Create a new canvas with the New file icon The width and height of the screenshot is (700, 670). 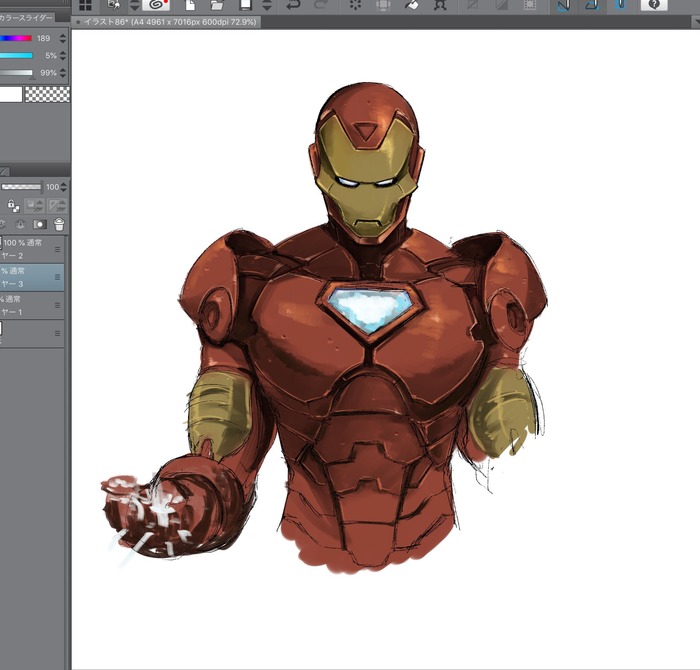pos(190,5)
